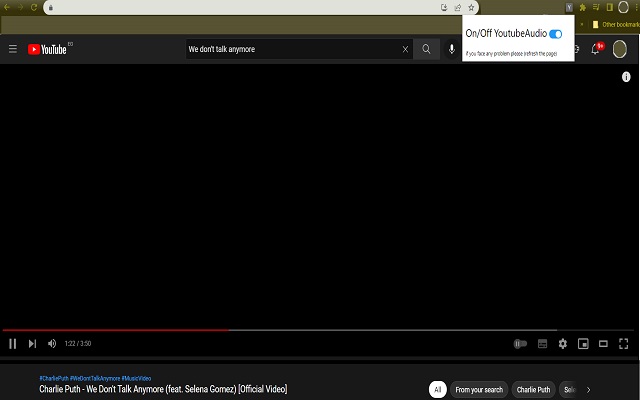This screenshot has height=400, width=640.
Task: Reload the browser page
Action: 34,7
